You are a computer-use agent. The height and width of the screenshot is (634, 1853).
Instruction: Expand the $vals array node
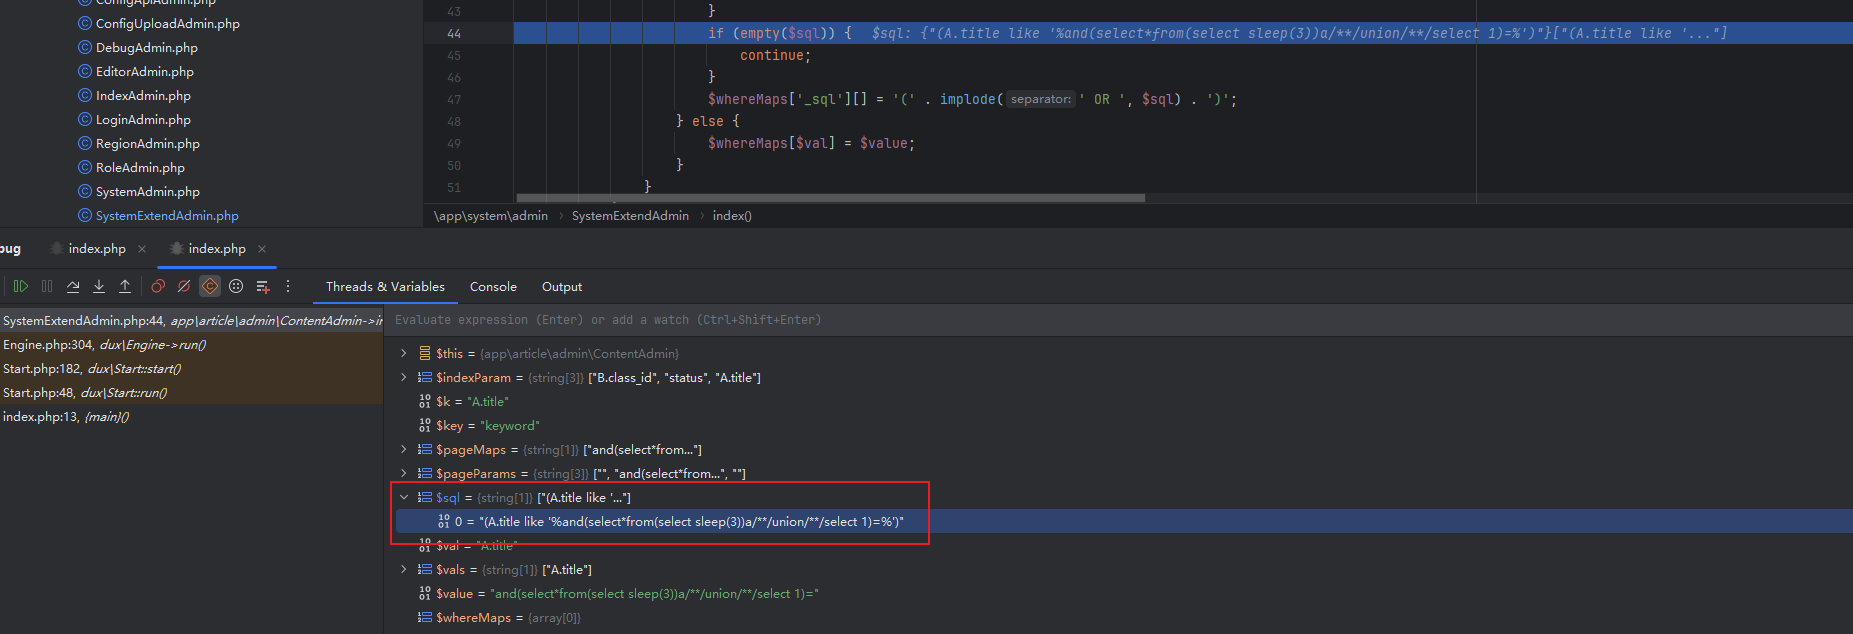(404, 569)
